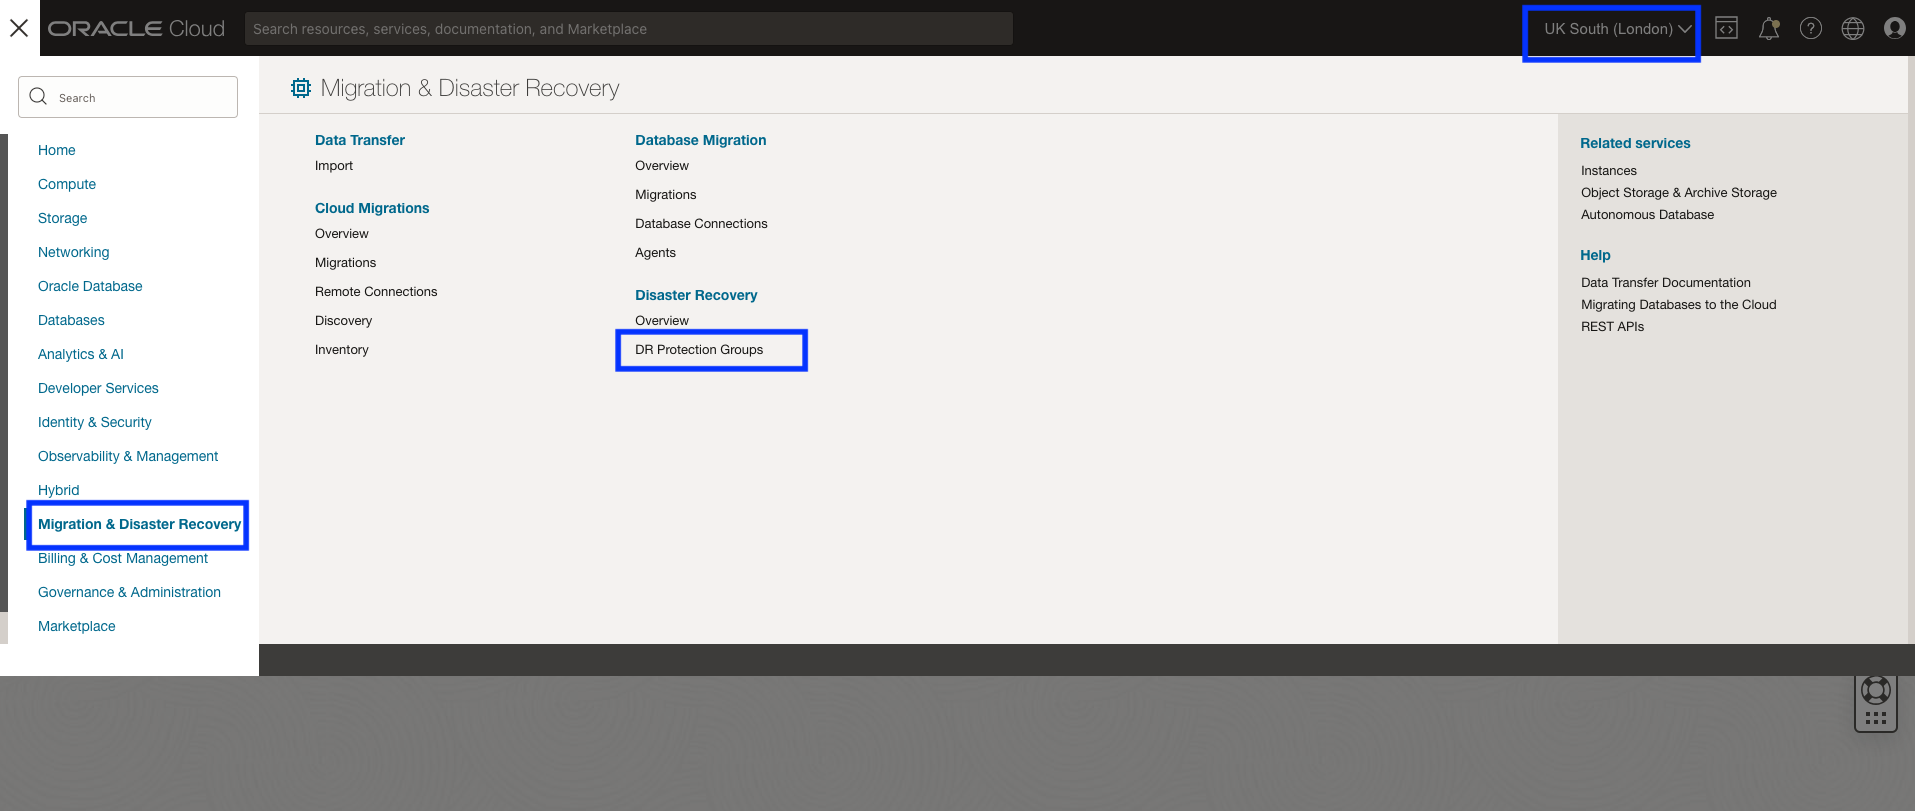Open Autonomous Database related service
Image resolution: width=1915 pixels, height=811 pixels.
[x=1648, y=215]
